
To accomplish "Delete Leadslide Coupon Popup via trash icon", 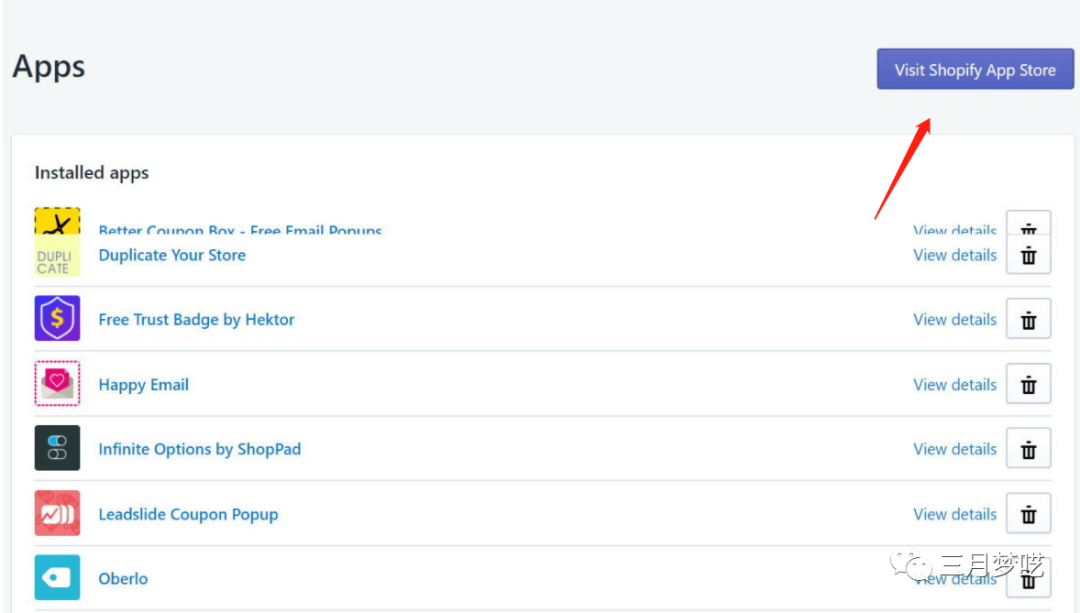I will click(x=1028, y=515).
